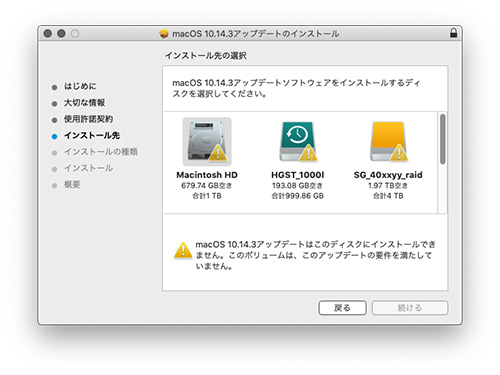This screenshot has width=500, height=375.
Task: Close the installer window with the close button
Action: (x=48, y=33)
